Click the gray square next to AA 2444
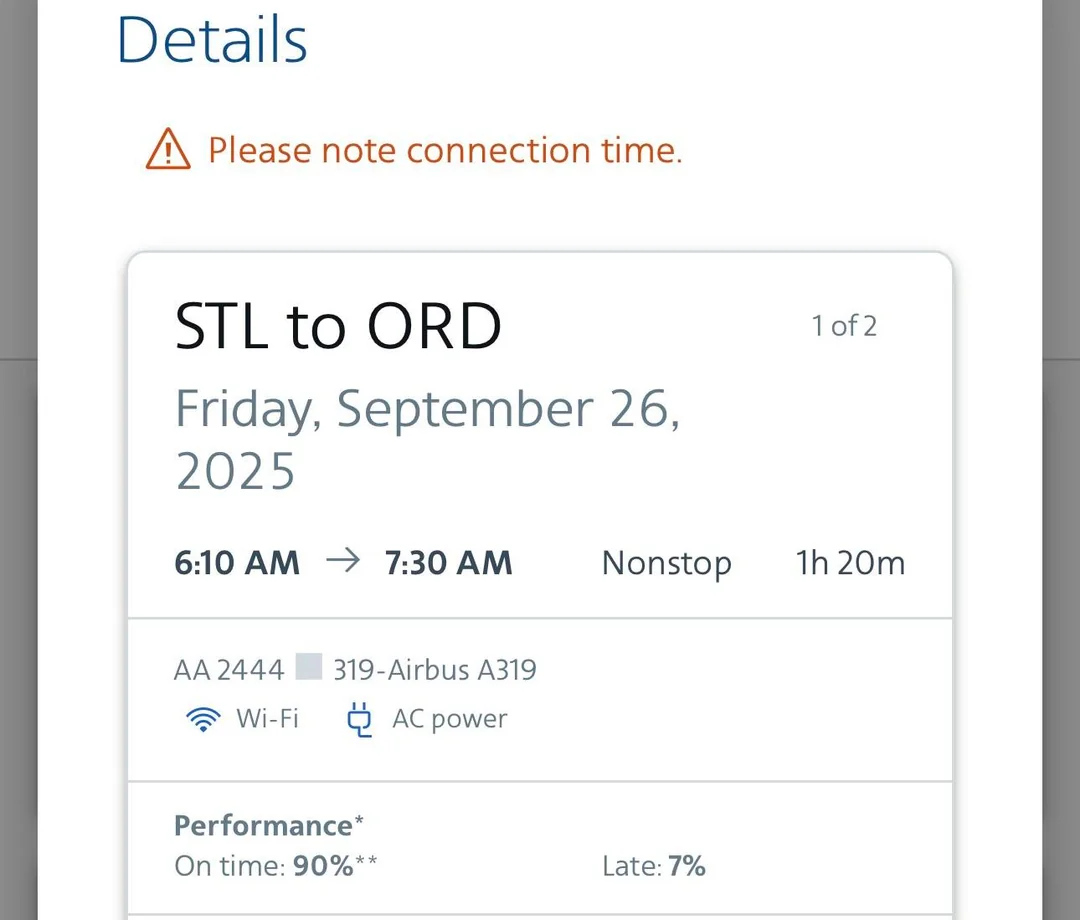This screenshot has height=920, width=1080. 309,667
